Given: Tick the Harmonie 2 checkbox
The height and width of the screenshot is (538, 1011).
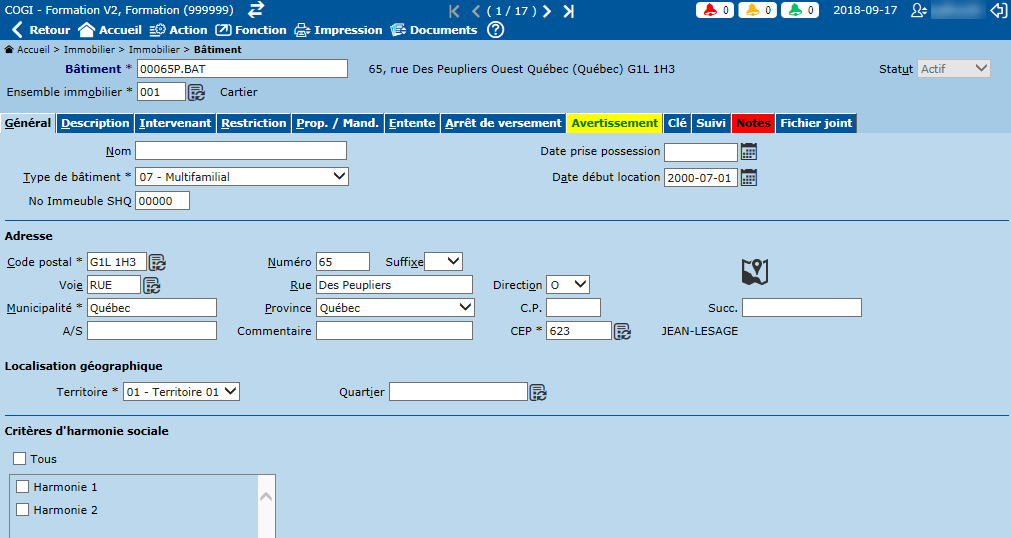Looking at the screenshot, I should (23, 510).
